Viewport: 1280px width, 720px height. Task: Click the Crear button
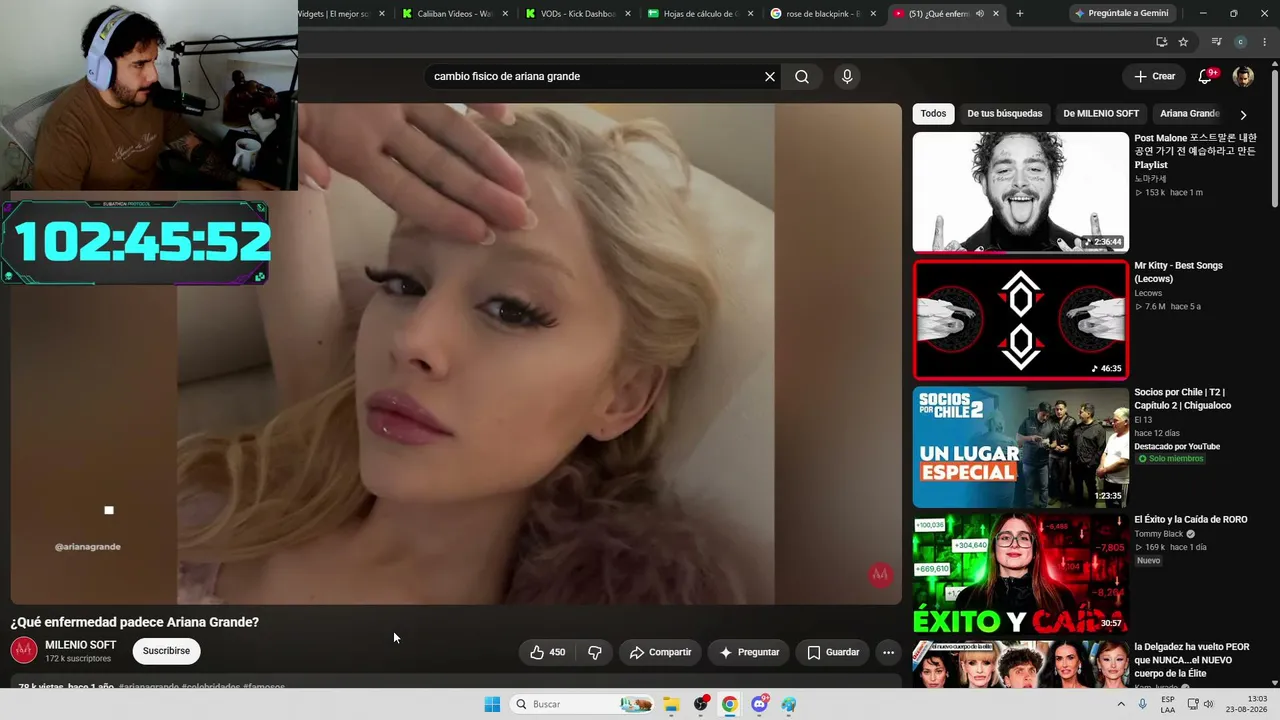[1155, 76]
